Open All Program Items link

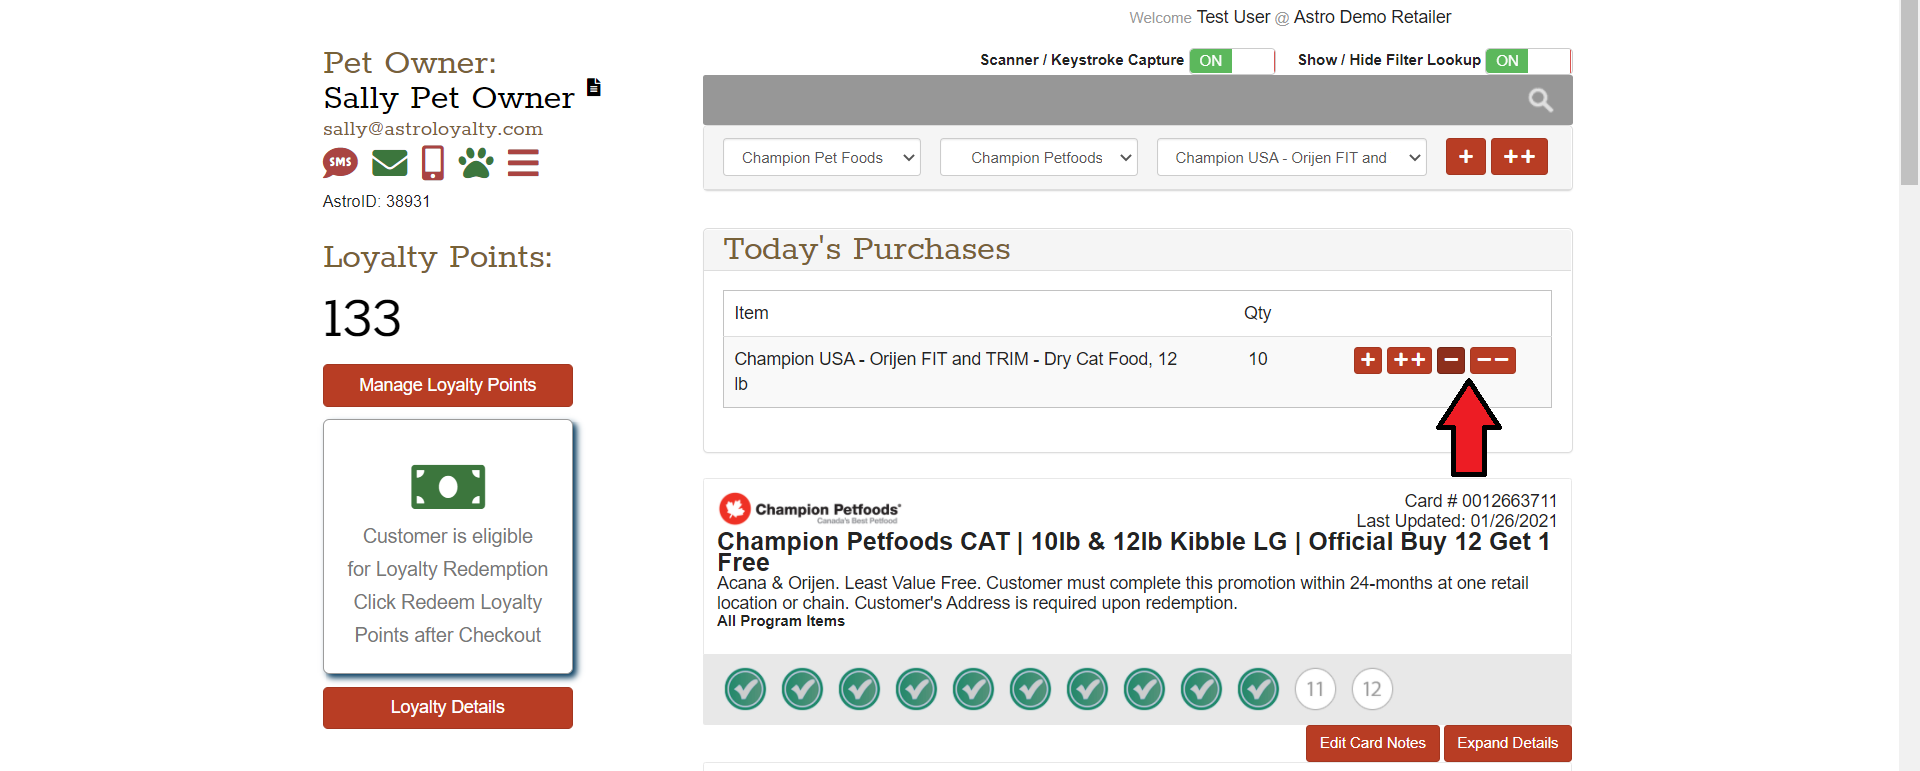(x=781, y=621)
